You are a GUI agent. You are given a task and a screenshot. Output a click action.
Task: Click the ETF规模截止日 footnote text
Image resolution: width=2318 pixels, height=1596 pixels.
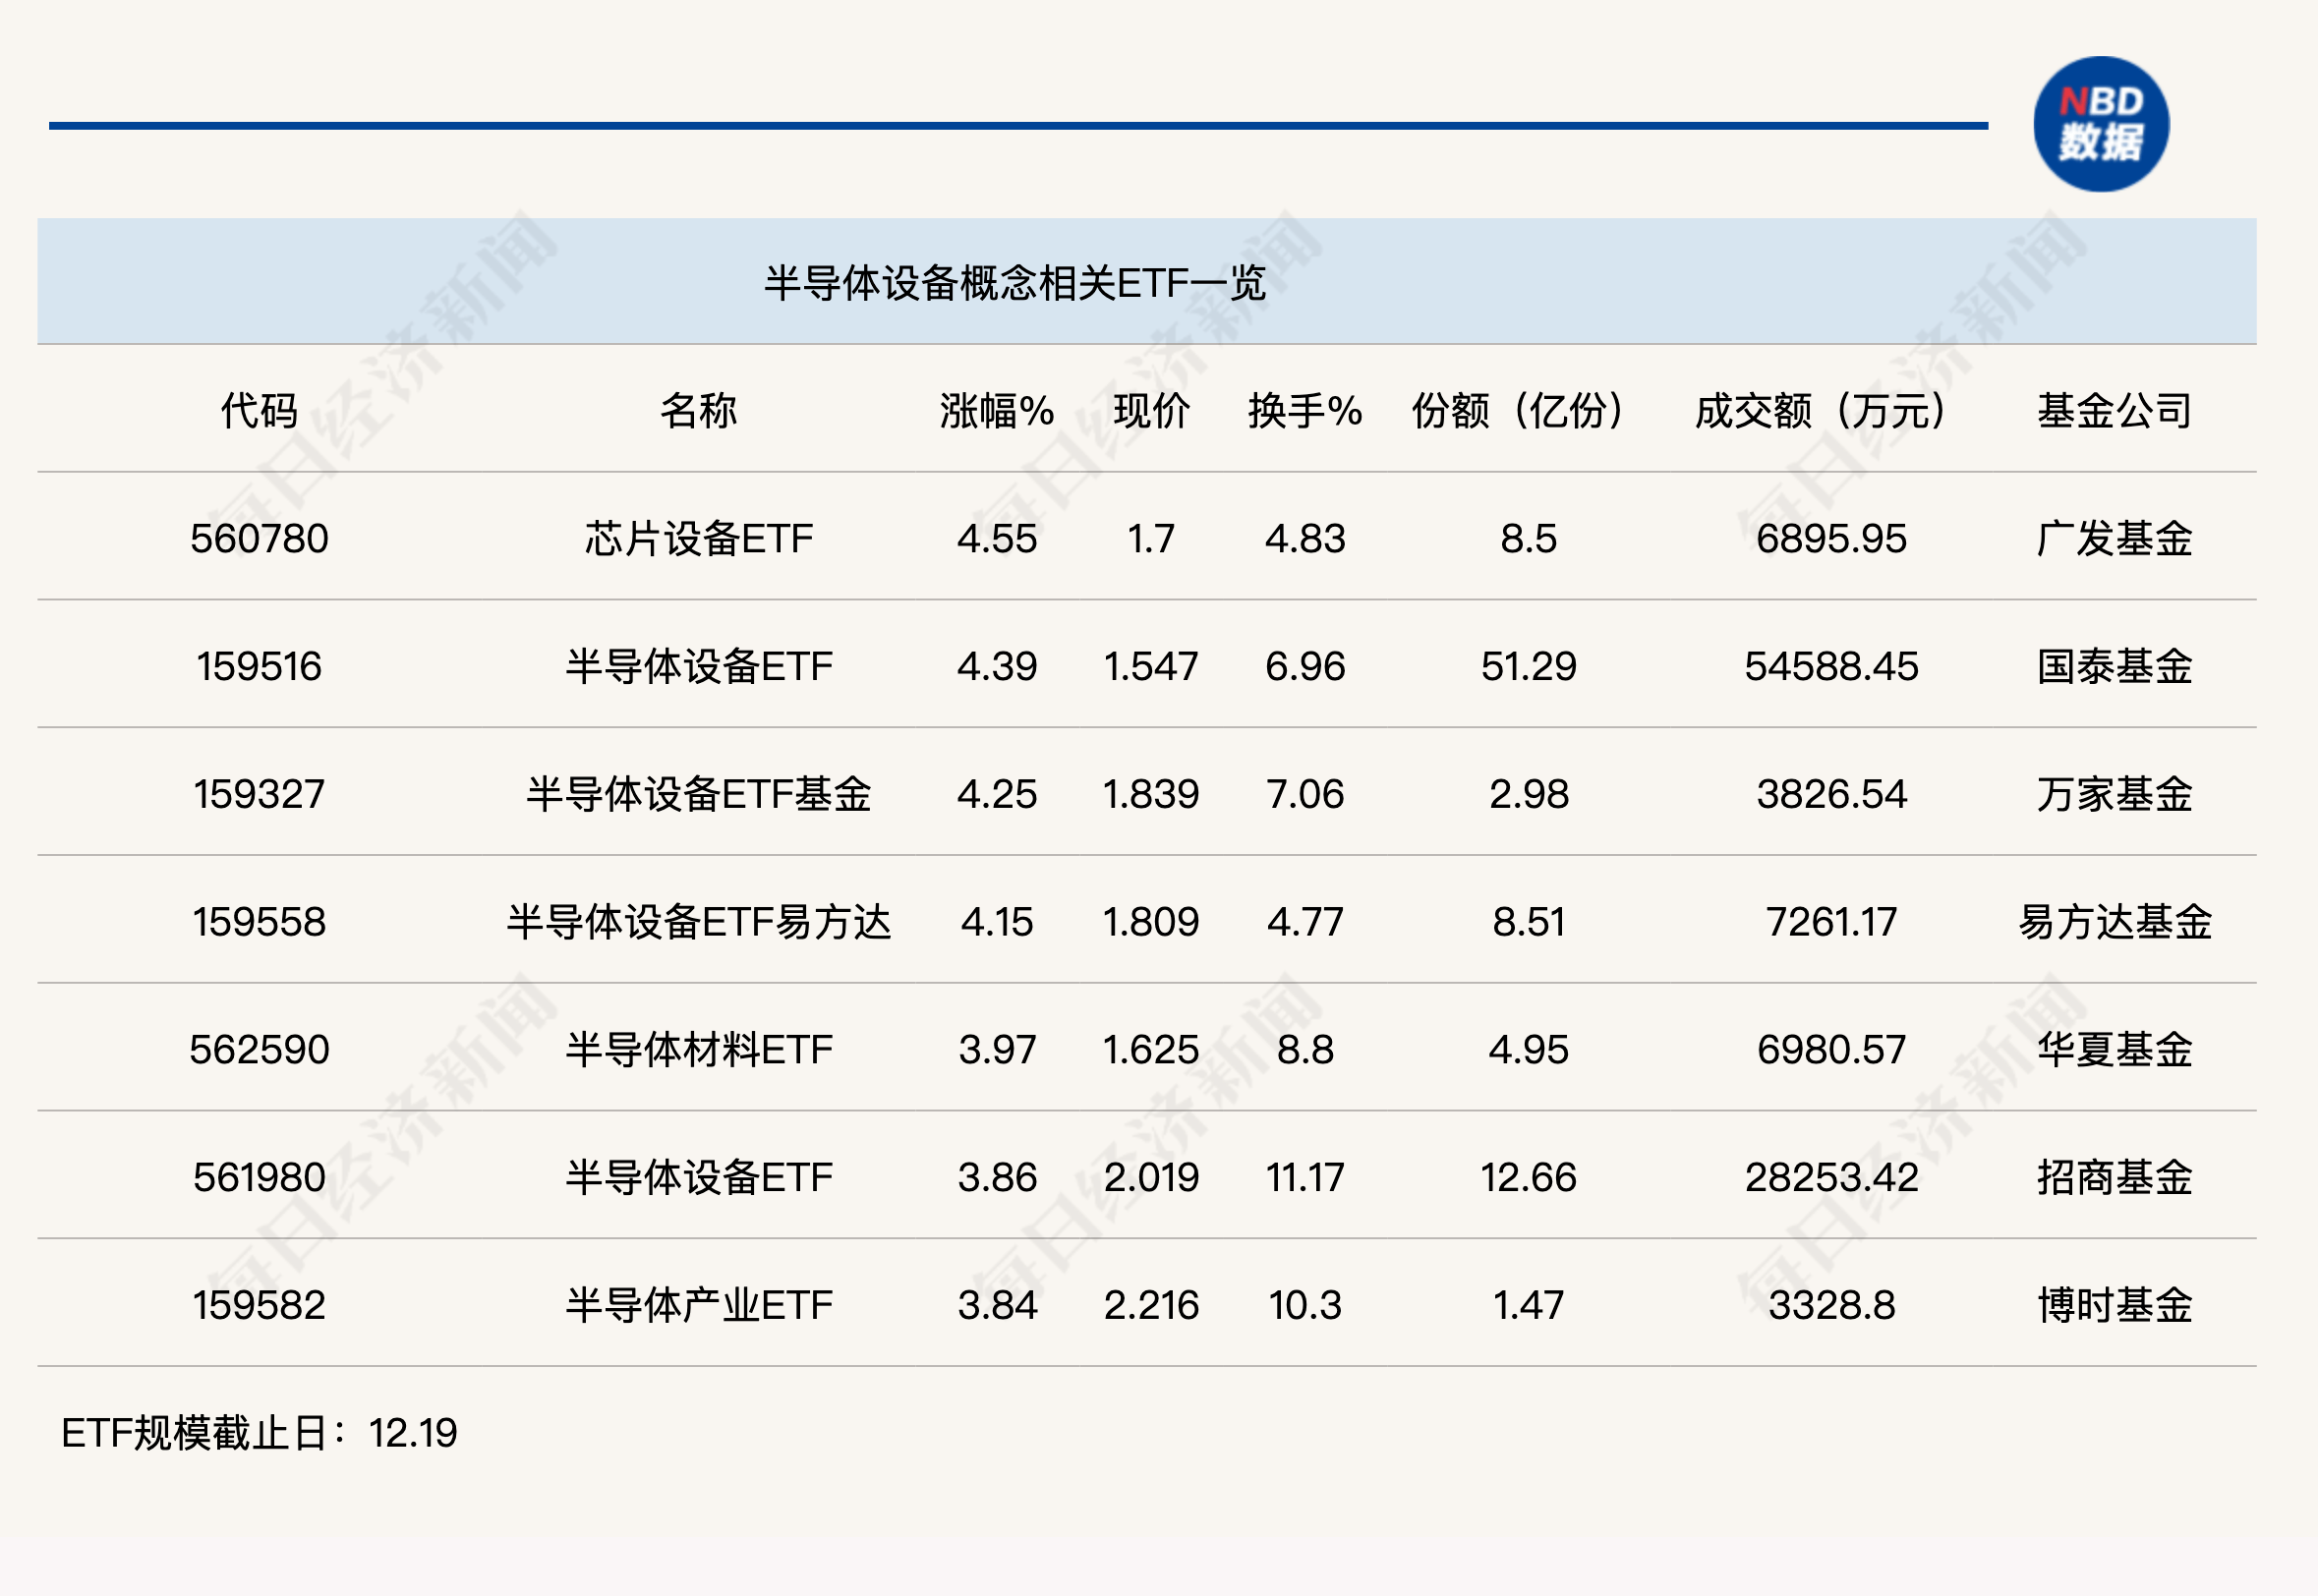point(259,1433)
